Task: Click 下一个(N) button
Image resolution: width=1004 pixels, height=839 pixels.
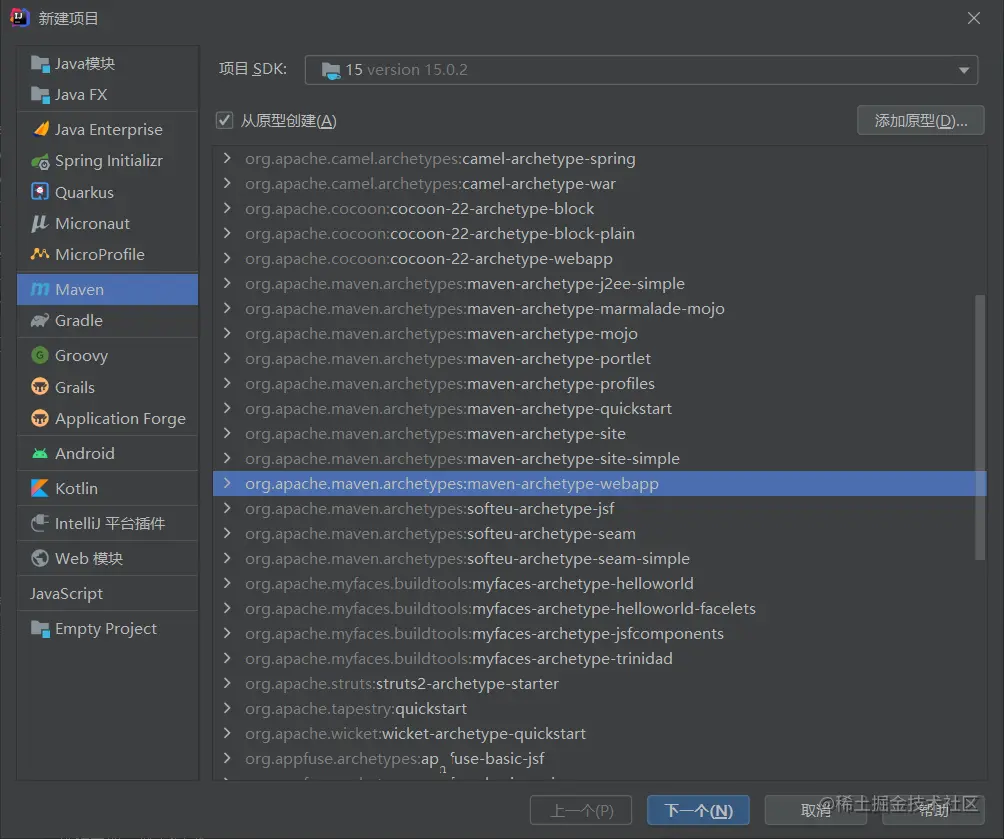Action: (698, 810)
